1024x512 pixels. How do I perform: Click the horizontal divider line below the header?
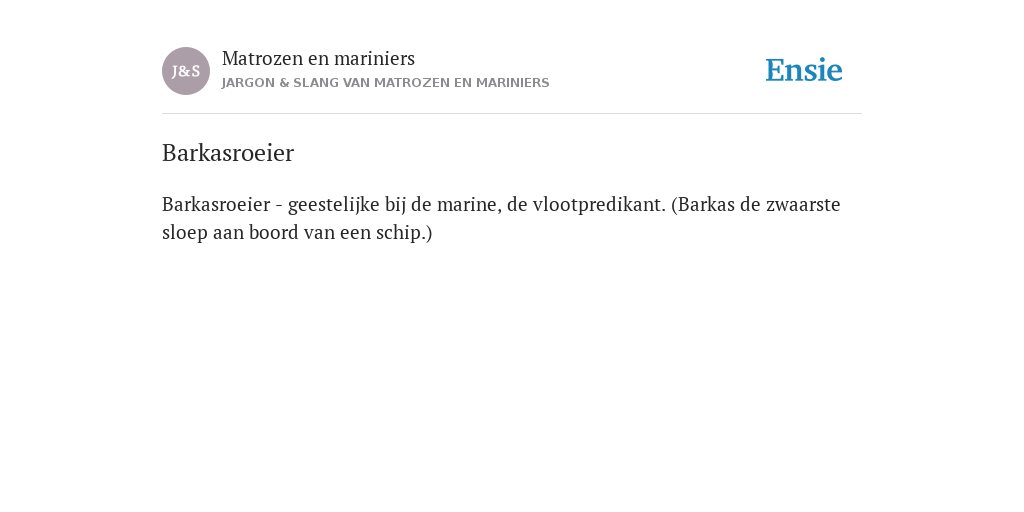click(512, 114)
